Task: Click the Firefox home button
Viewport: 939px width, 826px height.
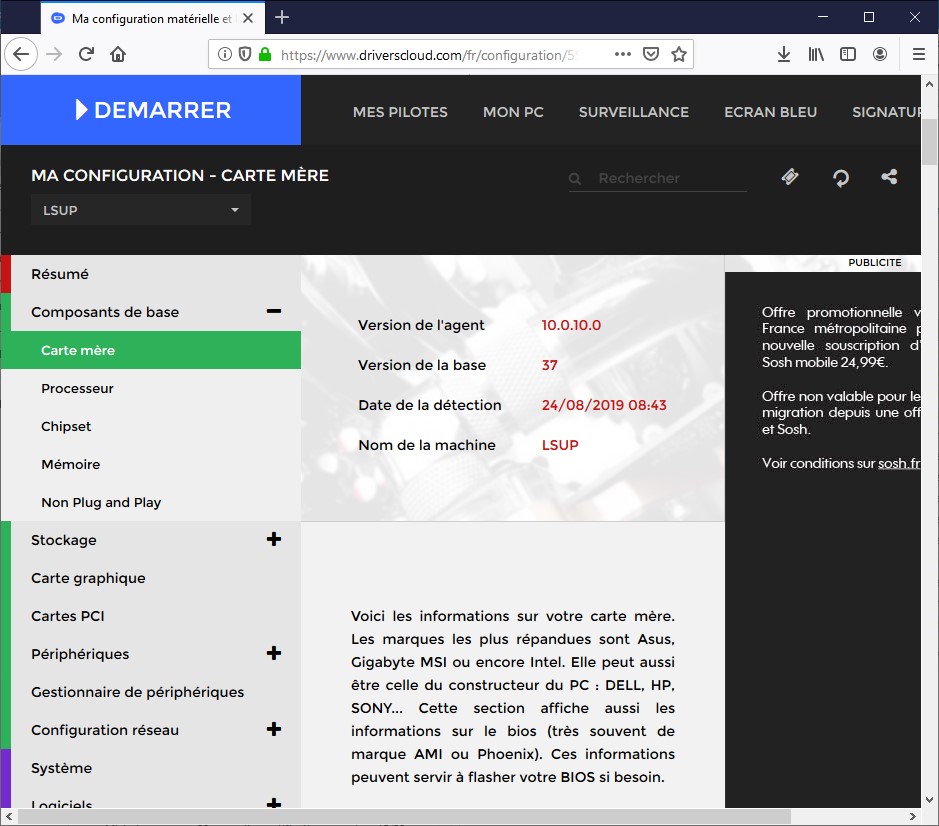Action: point(118,54)
